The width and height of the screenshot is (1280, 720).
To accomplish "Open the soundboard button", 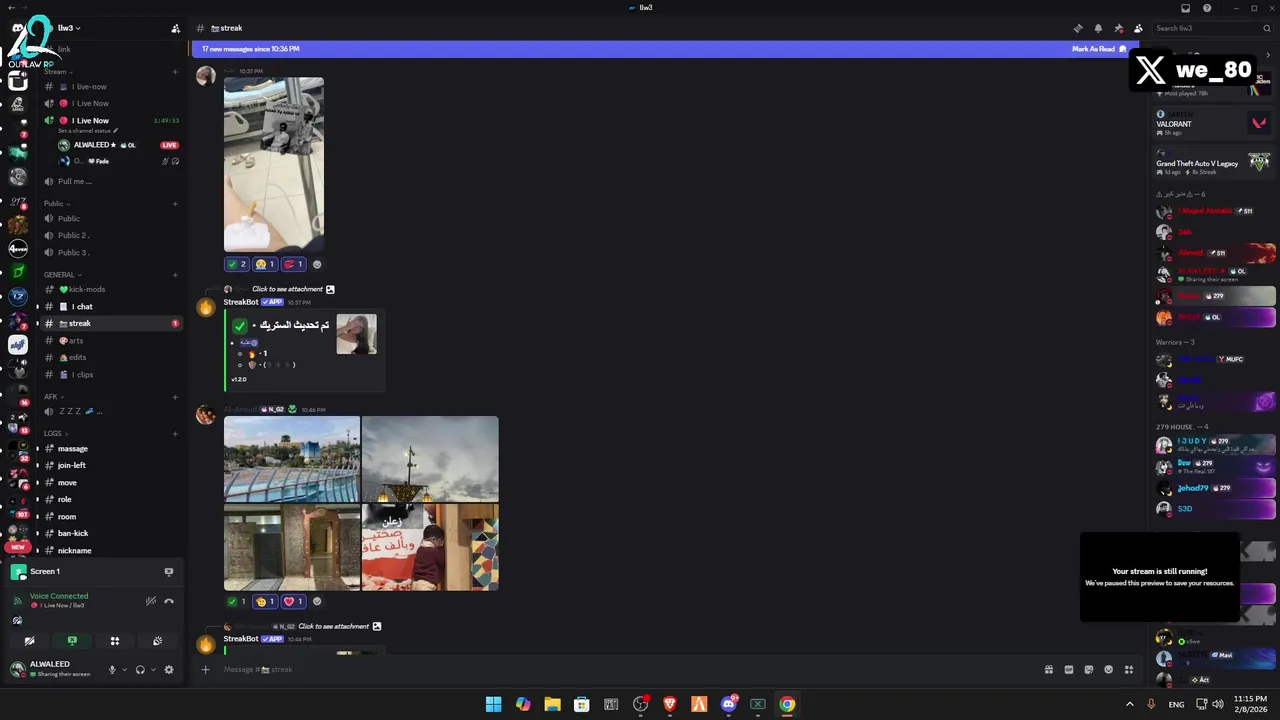I will [157, 641].
